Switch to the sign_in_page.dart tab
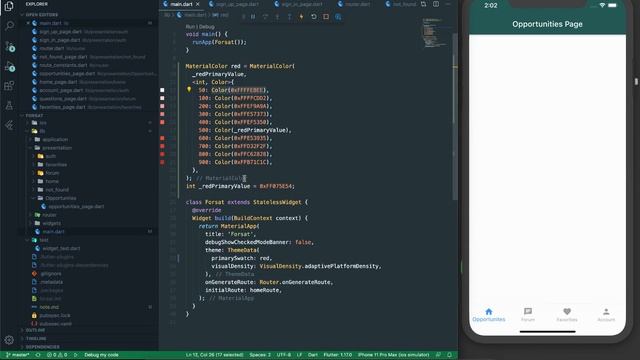Image resolution: width=640 pixels, height=360 pixels. [x=299, y=4]
